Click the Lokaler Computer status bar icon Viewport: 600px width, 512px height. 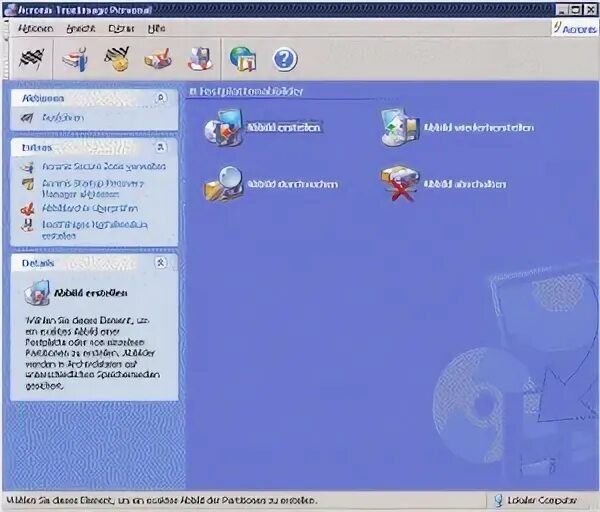pyautogui.click(x=498, y=500)
